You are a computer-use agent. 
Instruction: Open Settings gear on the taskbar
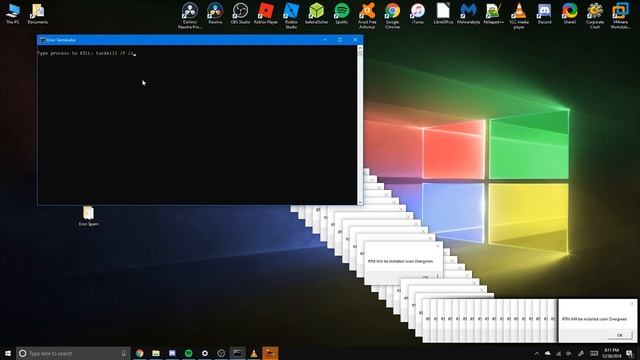[205, 353]
